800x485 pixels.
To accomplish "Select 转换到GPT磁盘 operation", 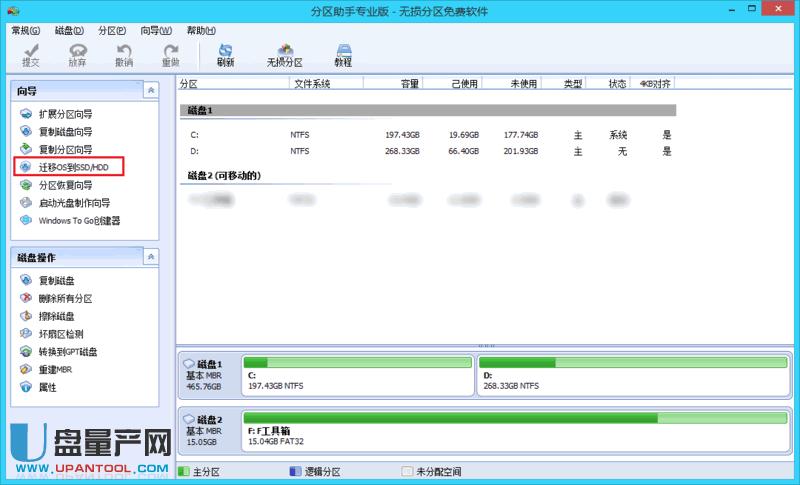I will point(67,352).
